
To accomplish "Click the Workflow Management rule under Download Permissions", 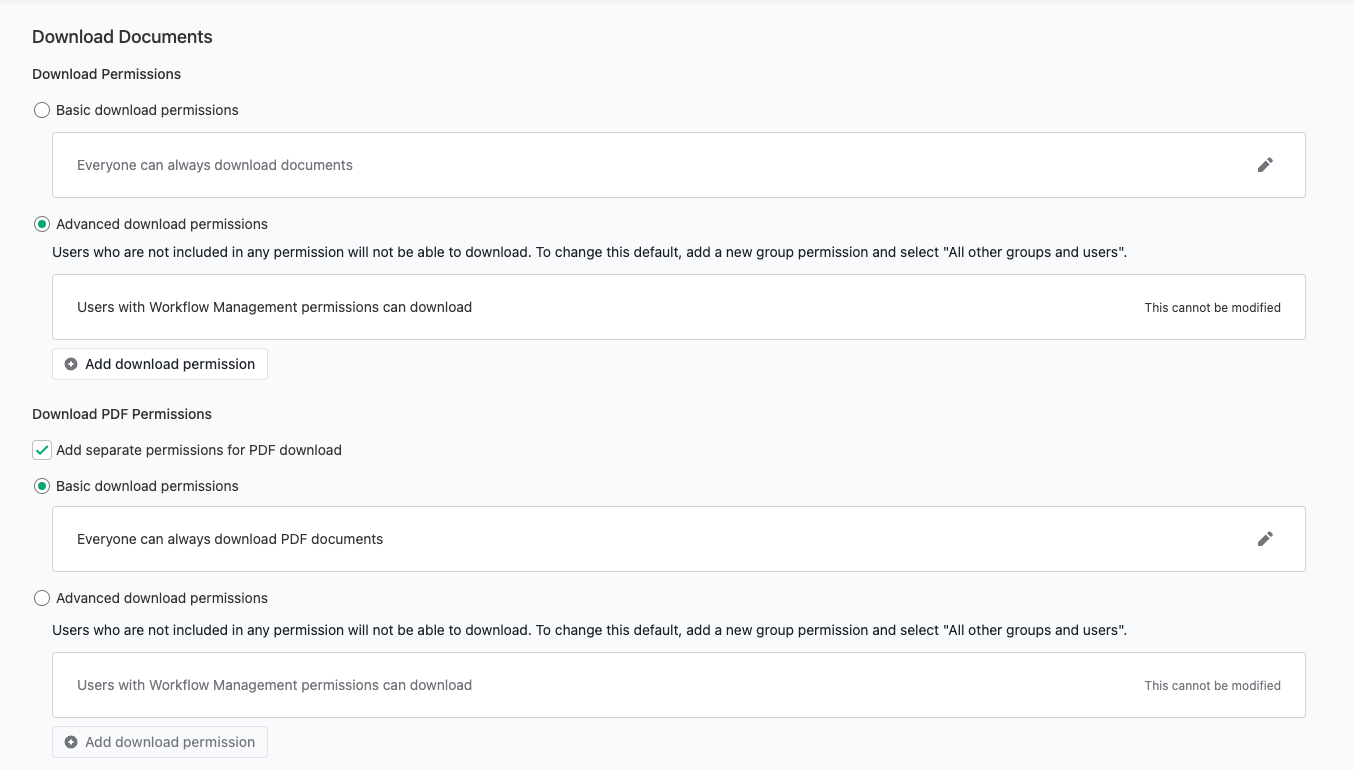I will [274, 307].
